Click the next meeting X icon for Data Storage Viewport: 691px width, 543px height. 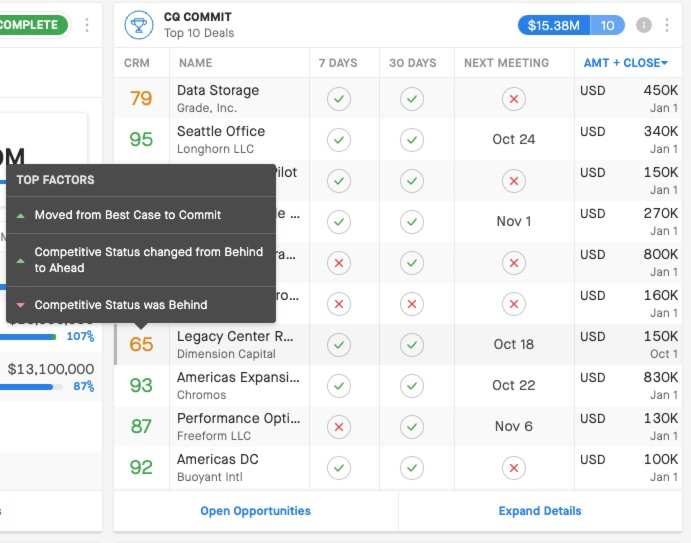[x=514, y=99]
